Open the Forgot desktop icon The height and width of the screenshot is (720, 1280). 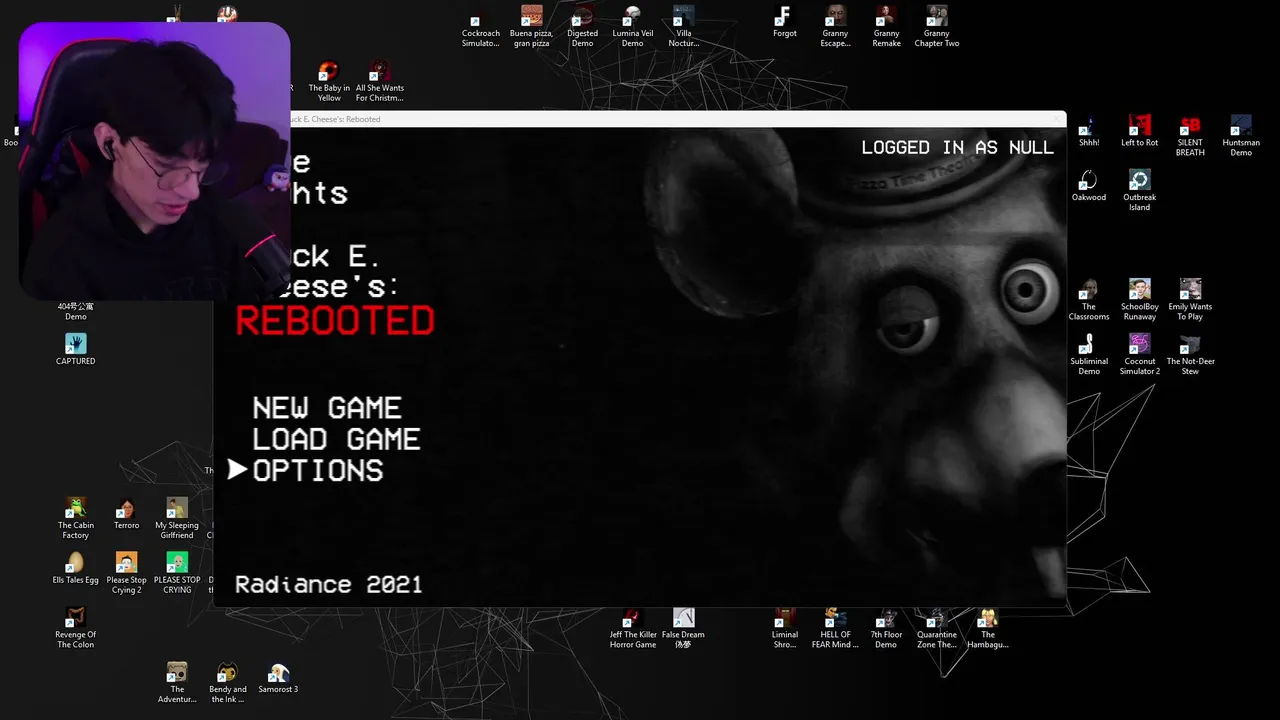click(x=785, y=22)
